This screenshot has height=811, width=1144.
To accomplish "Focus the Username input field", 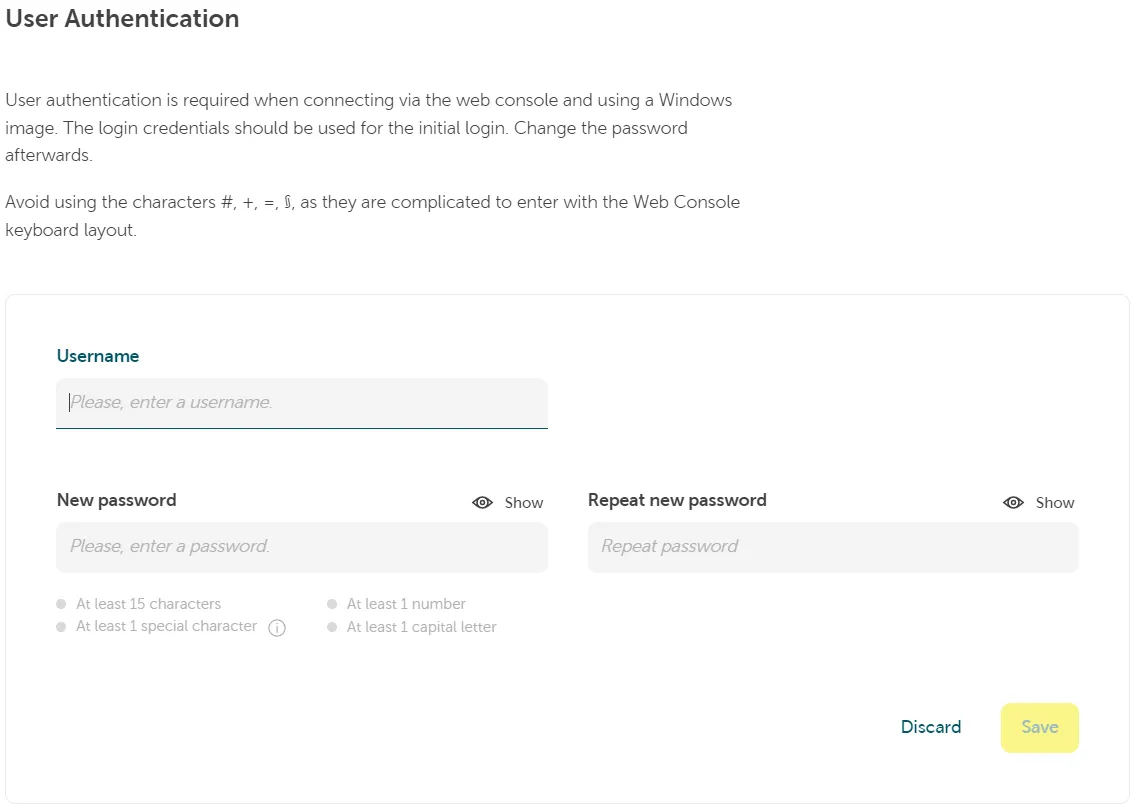I will click(x=300, y=402).
